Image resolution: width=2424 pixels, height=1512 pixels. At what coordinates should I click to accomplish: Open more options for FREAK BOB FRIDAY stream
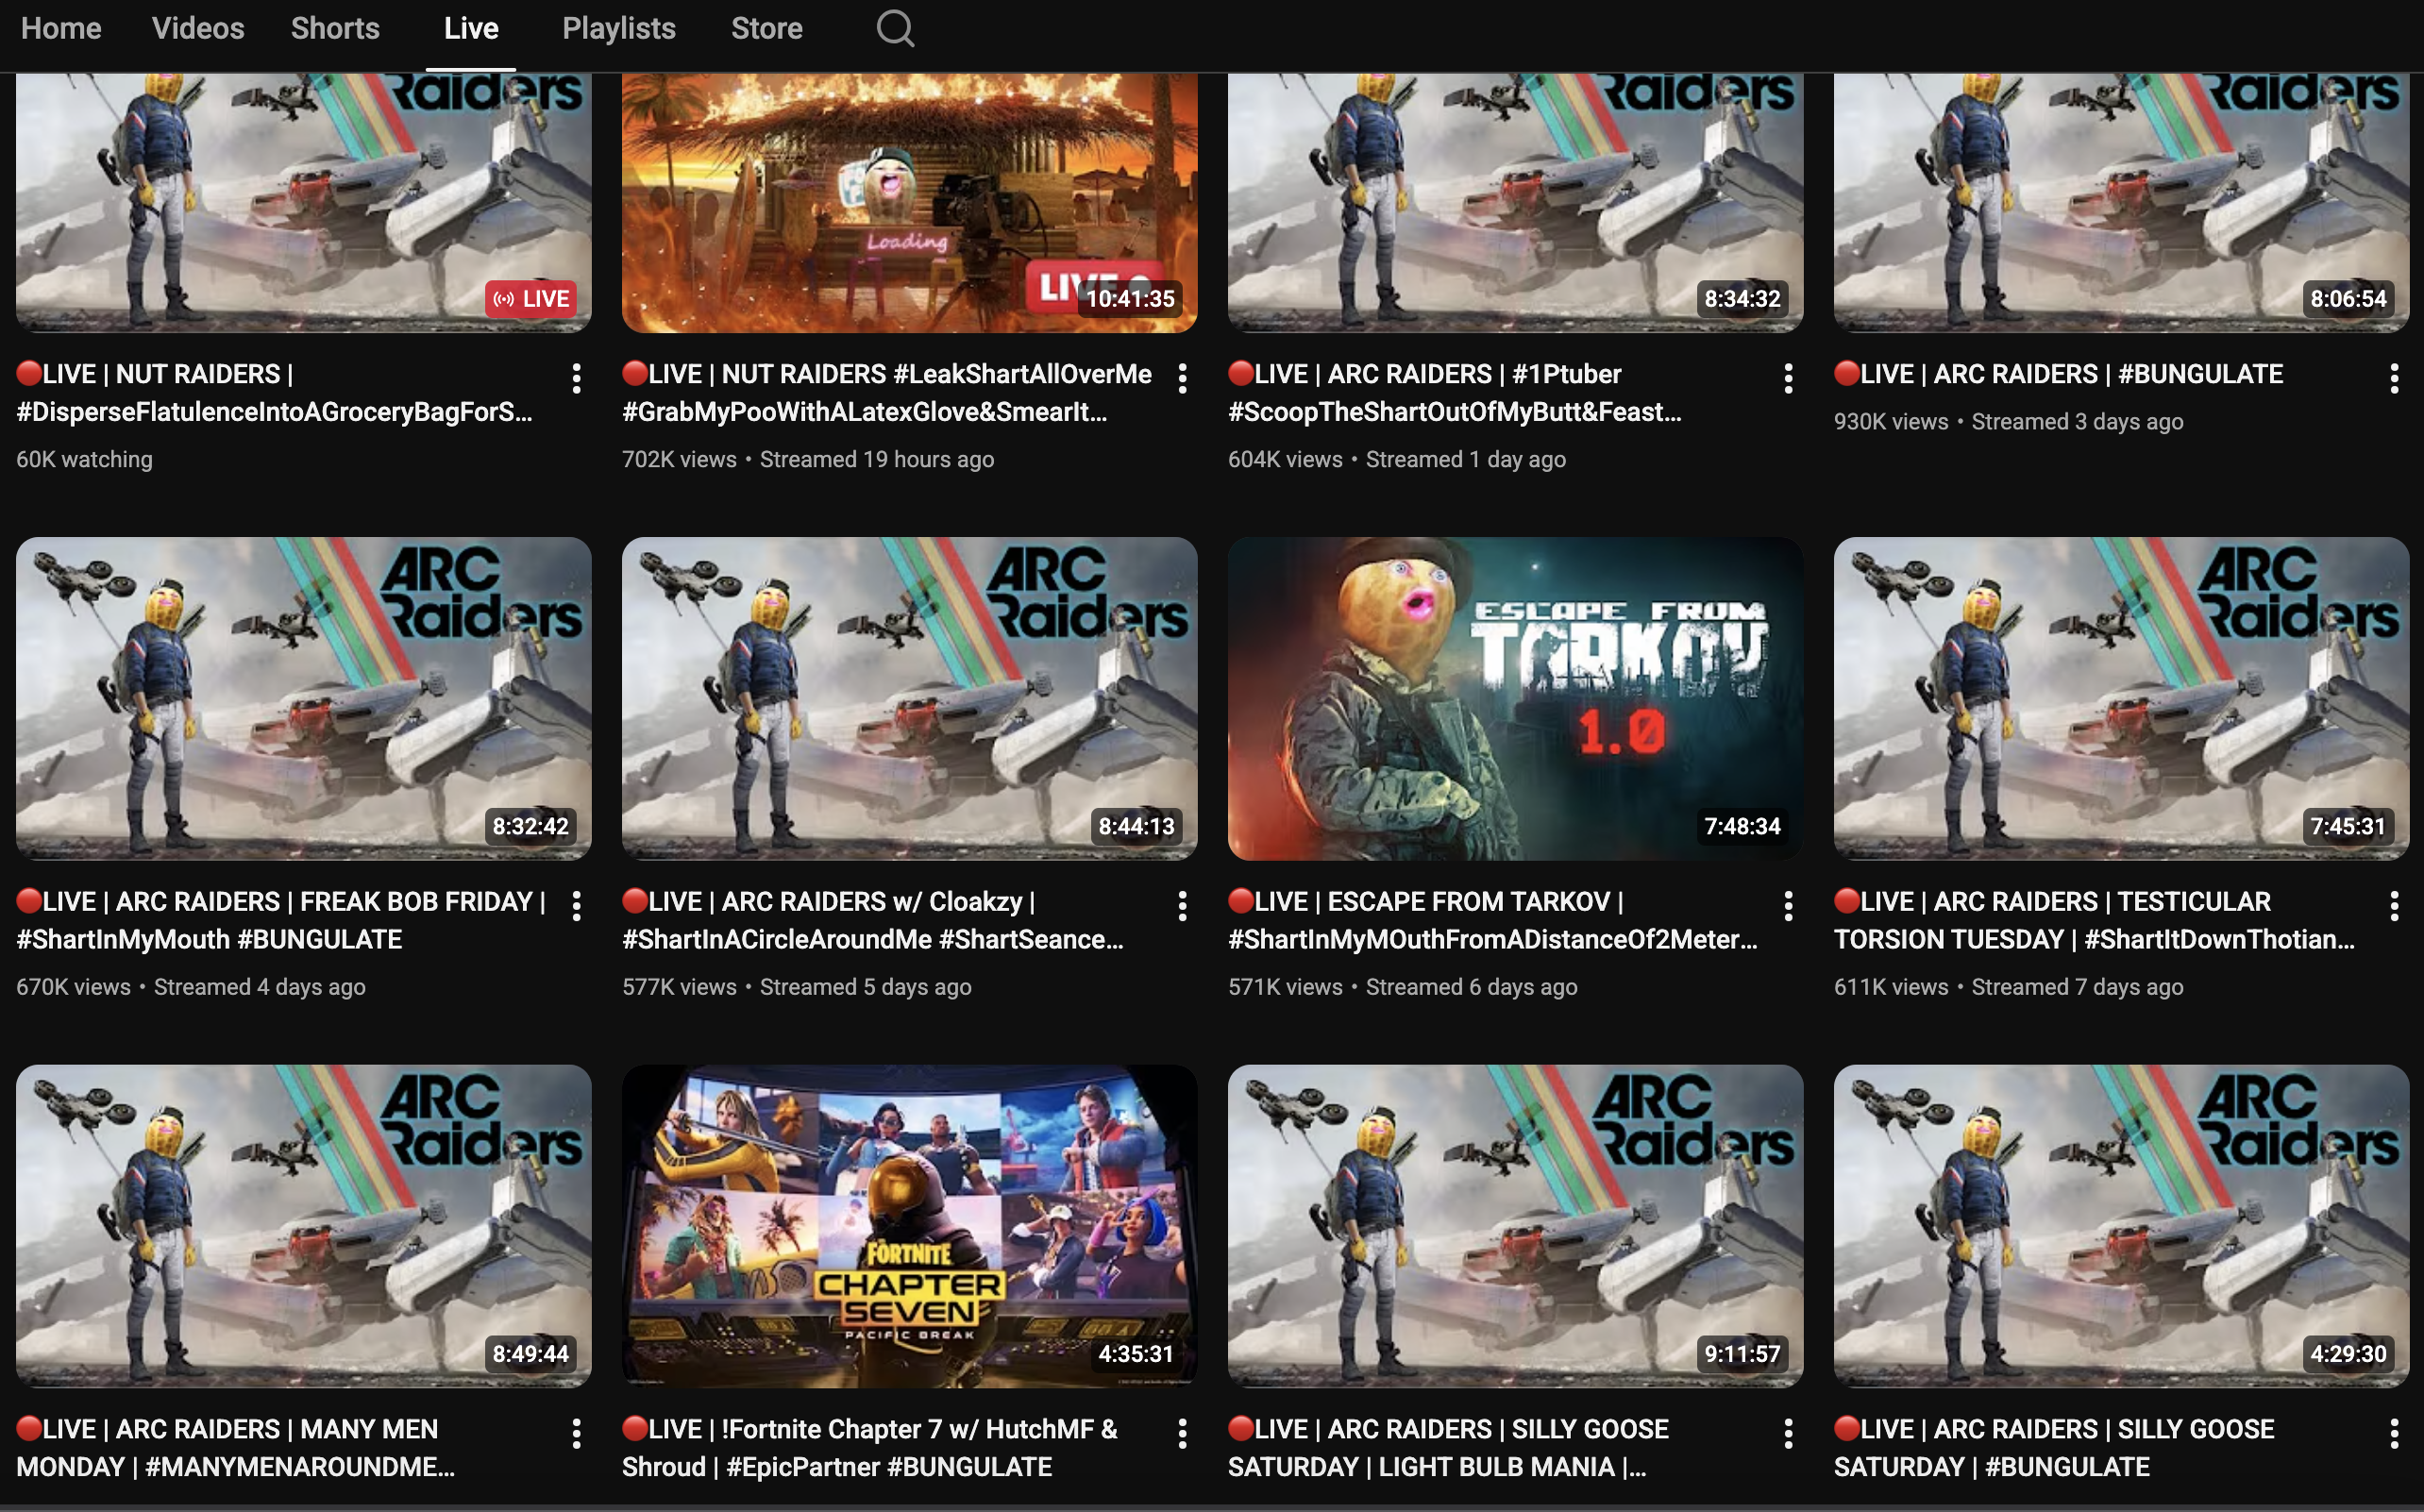tap(577, 906)
